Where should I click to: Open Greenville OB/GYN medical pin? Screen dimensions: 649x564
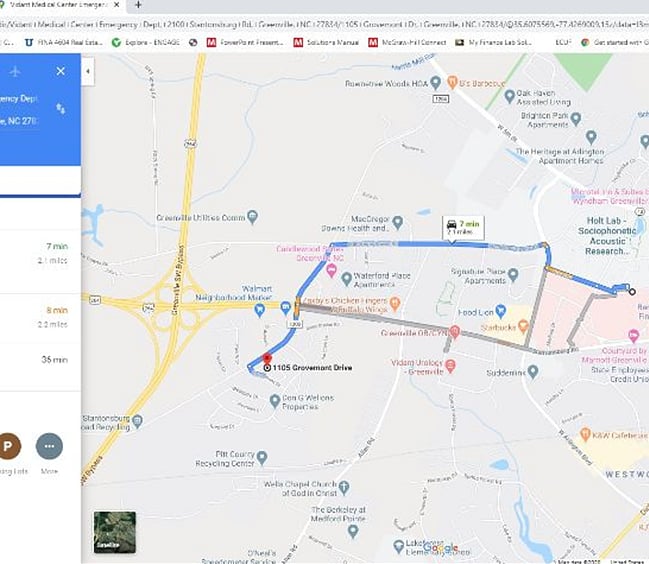454,331
